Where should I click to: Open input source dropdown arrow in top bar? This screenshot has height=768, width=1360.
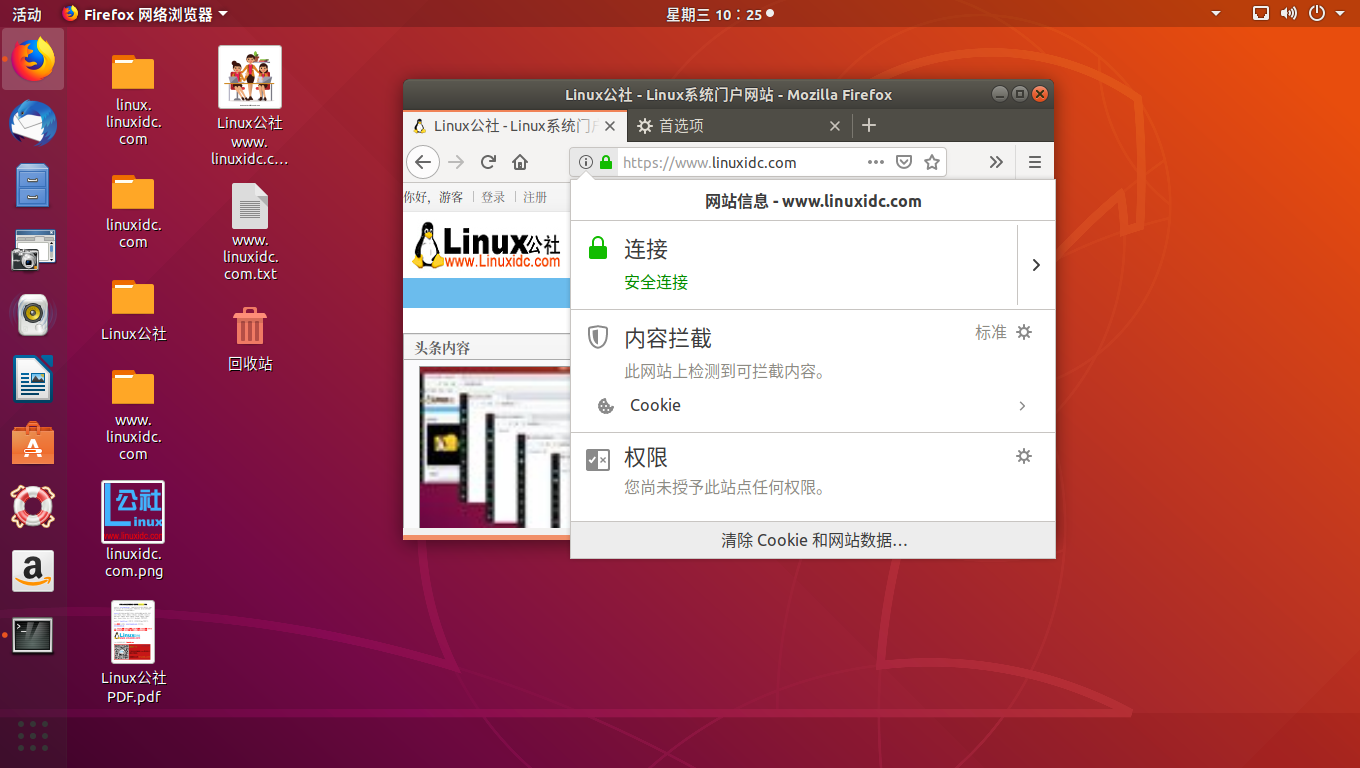1216,14
